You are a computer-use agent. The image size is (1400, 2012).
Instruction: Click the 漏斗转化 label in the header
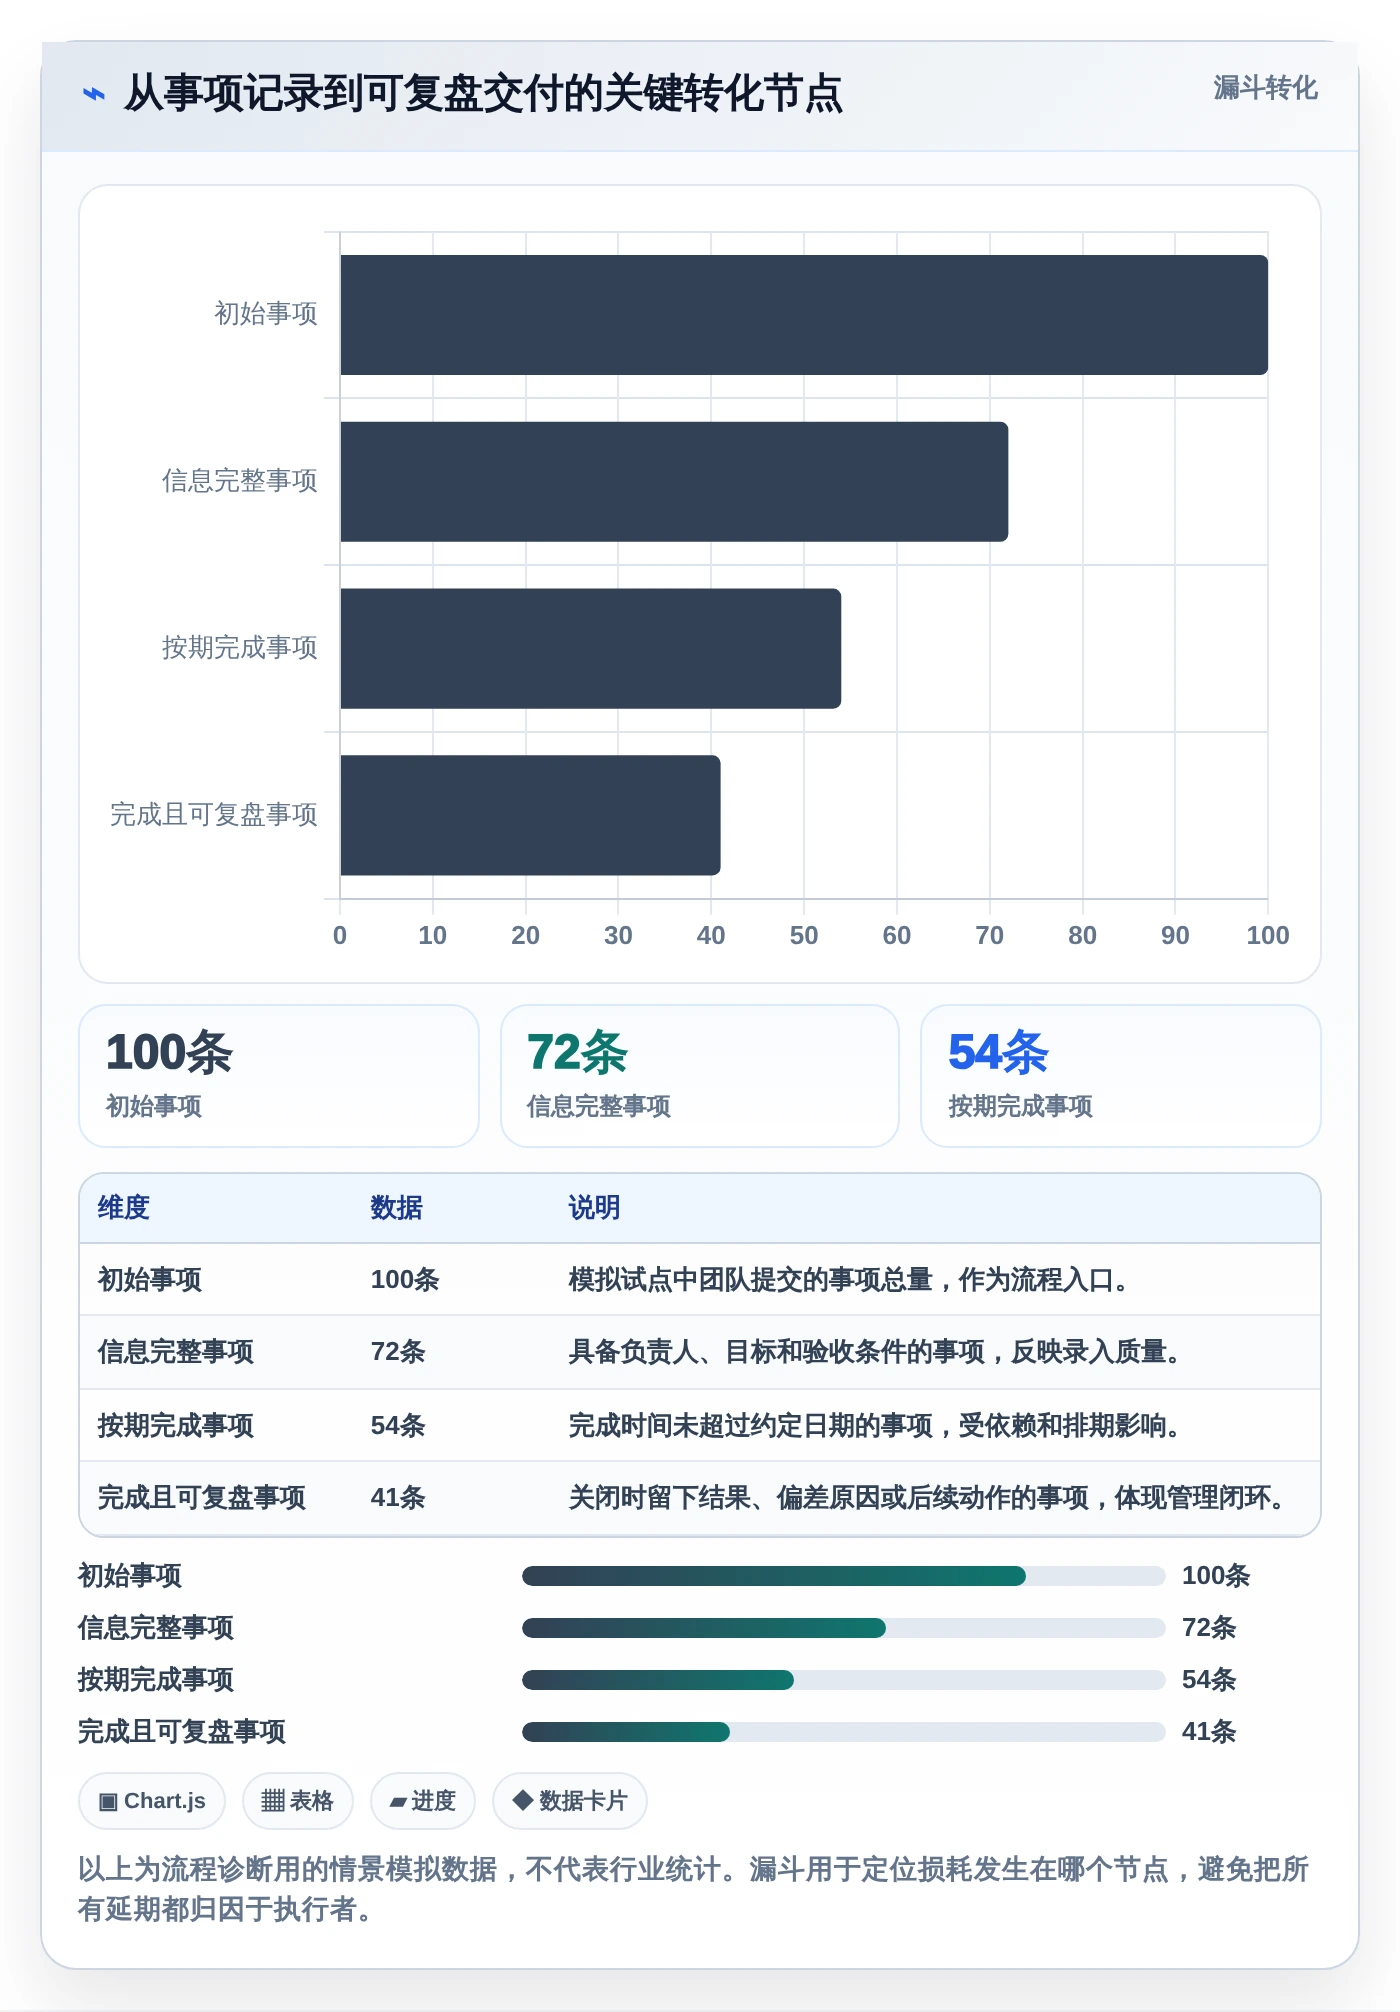pyautogui.click(x=1265, y=88)
